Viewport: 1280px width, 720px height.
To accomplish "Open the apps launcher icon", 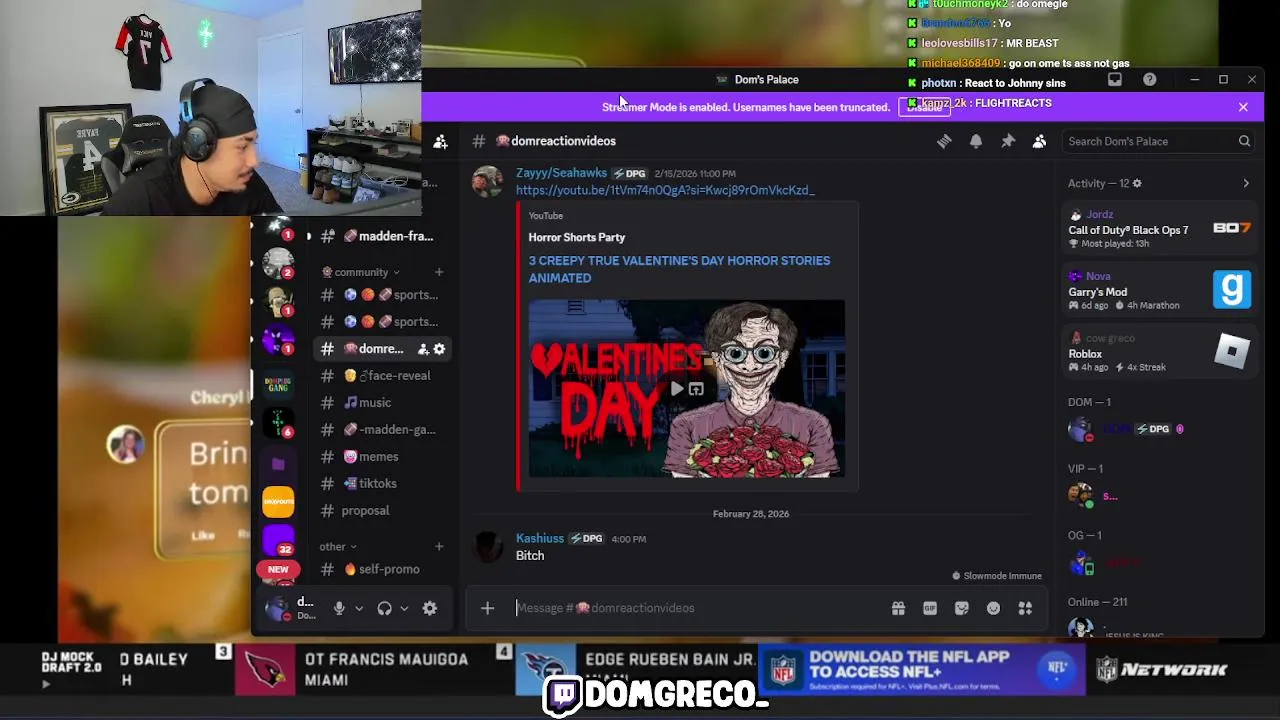I will 1025,608.
